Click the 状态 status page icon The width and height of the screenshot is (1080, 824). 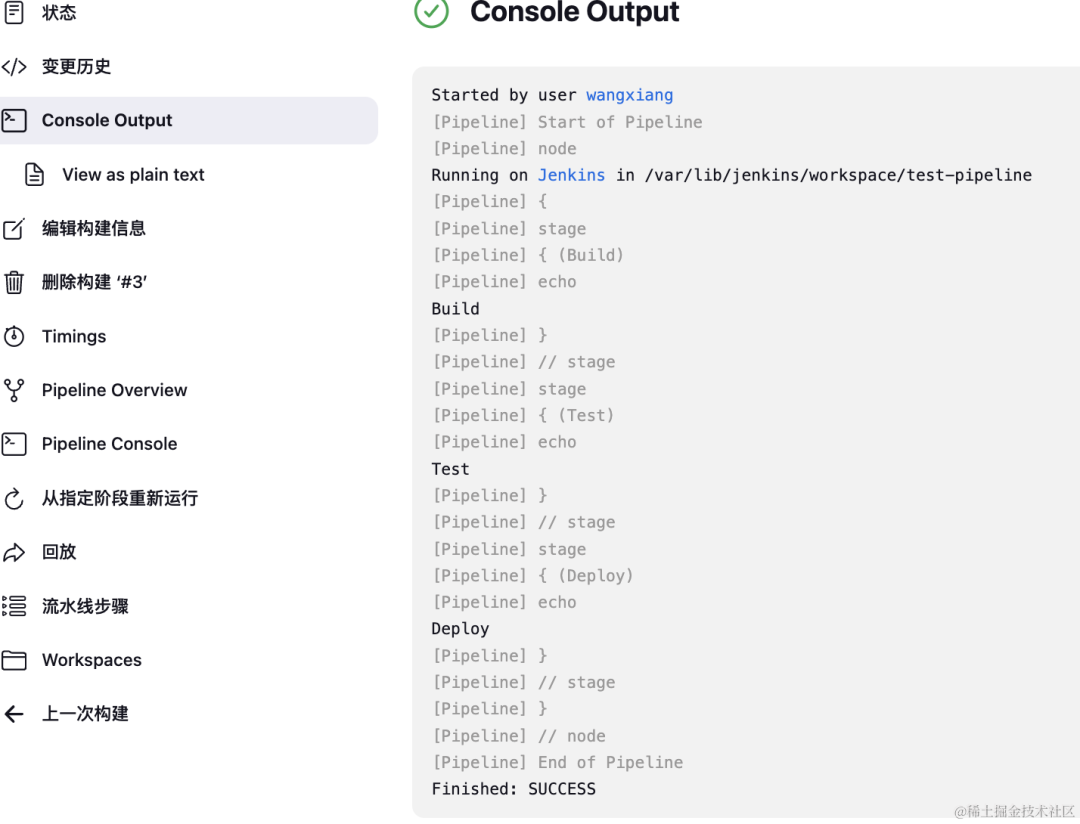[14, 12]
